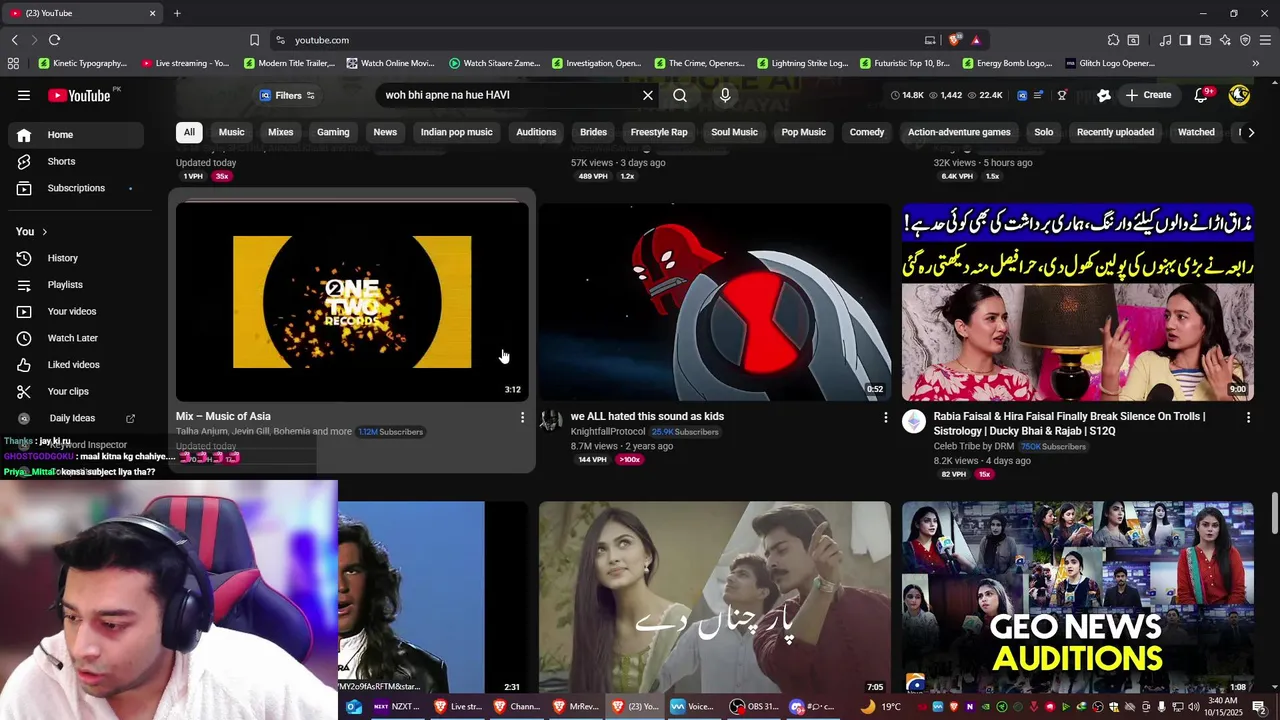The image size is (1280, 720).
Task: Open 'we ALL hated this sound as kids' title
Action: point(647,416)
